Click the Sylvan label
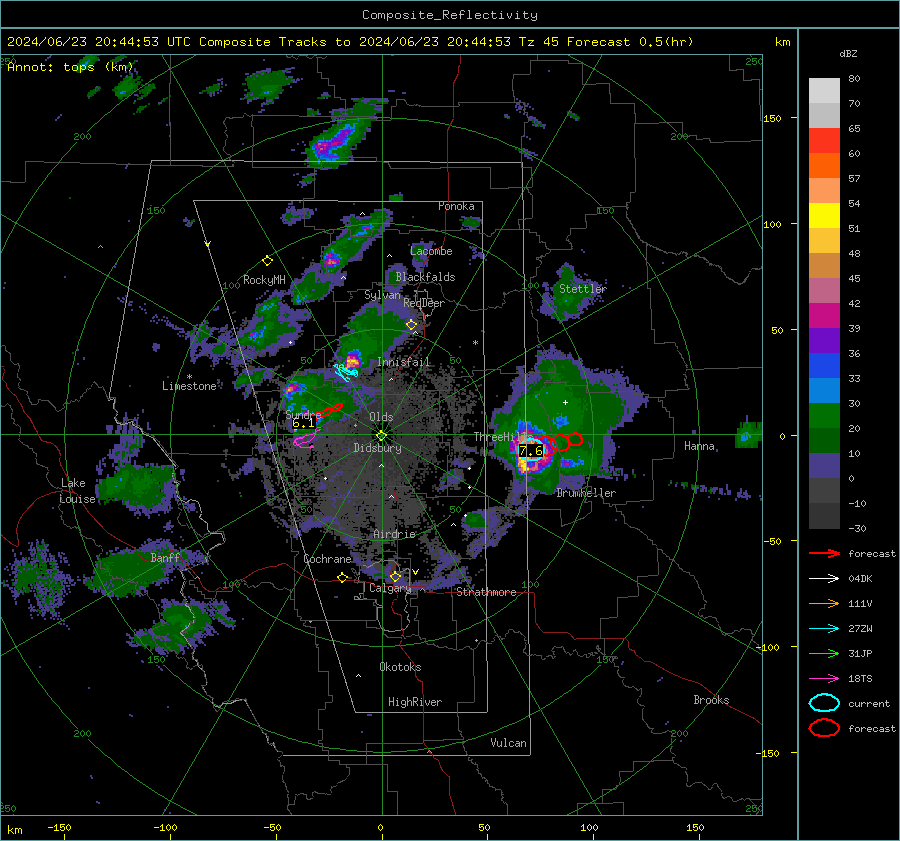 [x=382, y=295]
